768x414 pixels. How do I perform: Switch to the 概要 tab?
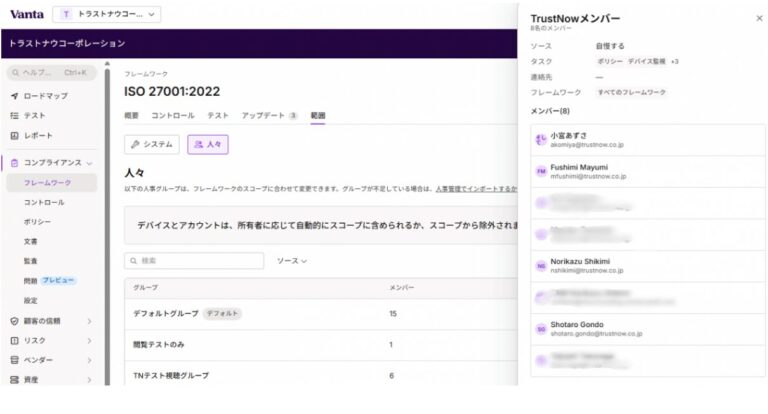(131, 116)
